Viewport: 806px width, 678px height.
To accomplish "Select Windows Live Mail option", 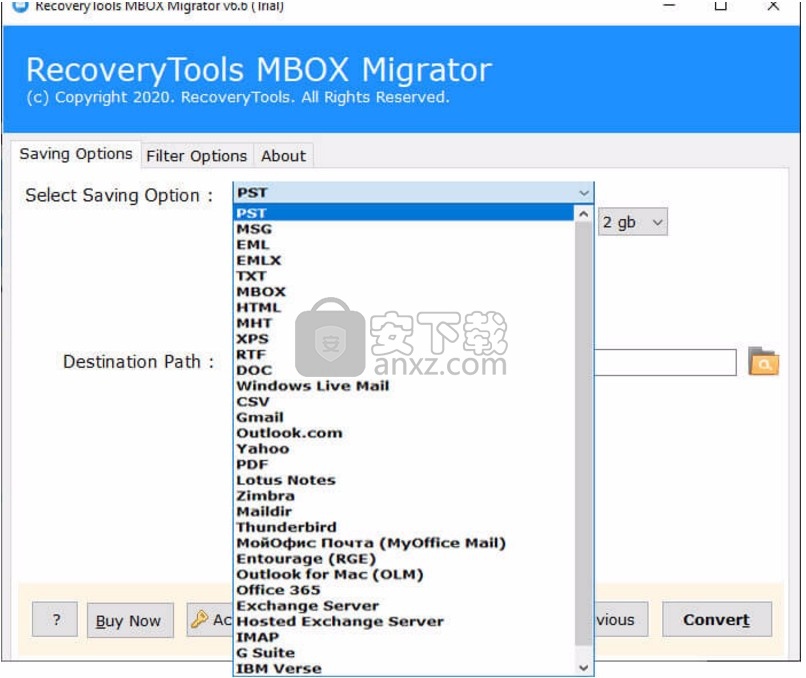I will point(404,386).
